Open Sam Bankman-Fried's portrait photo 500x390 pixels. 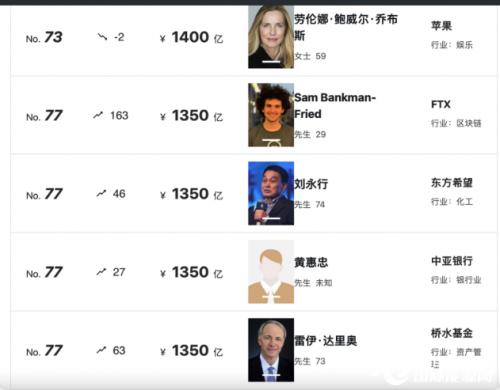point(271,115)
